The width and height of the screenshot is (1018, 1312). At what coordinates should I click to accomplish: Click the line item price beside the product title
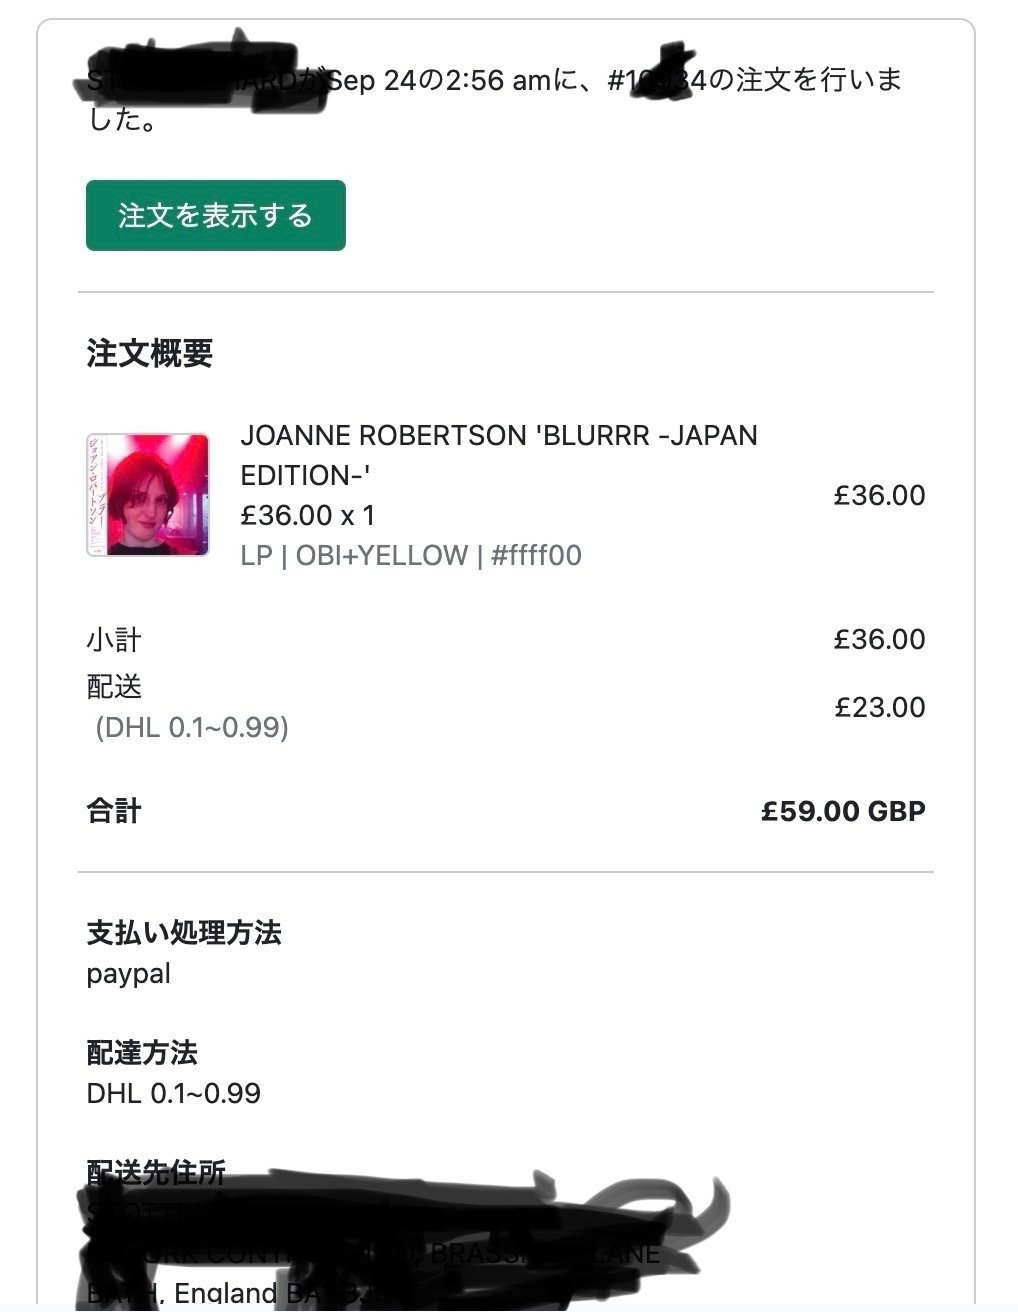(879, 495)
